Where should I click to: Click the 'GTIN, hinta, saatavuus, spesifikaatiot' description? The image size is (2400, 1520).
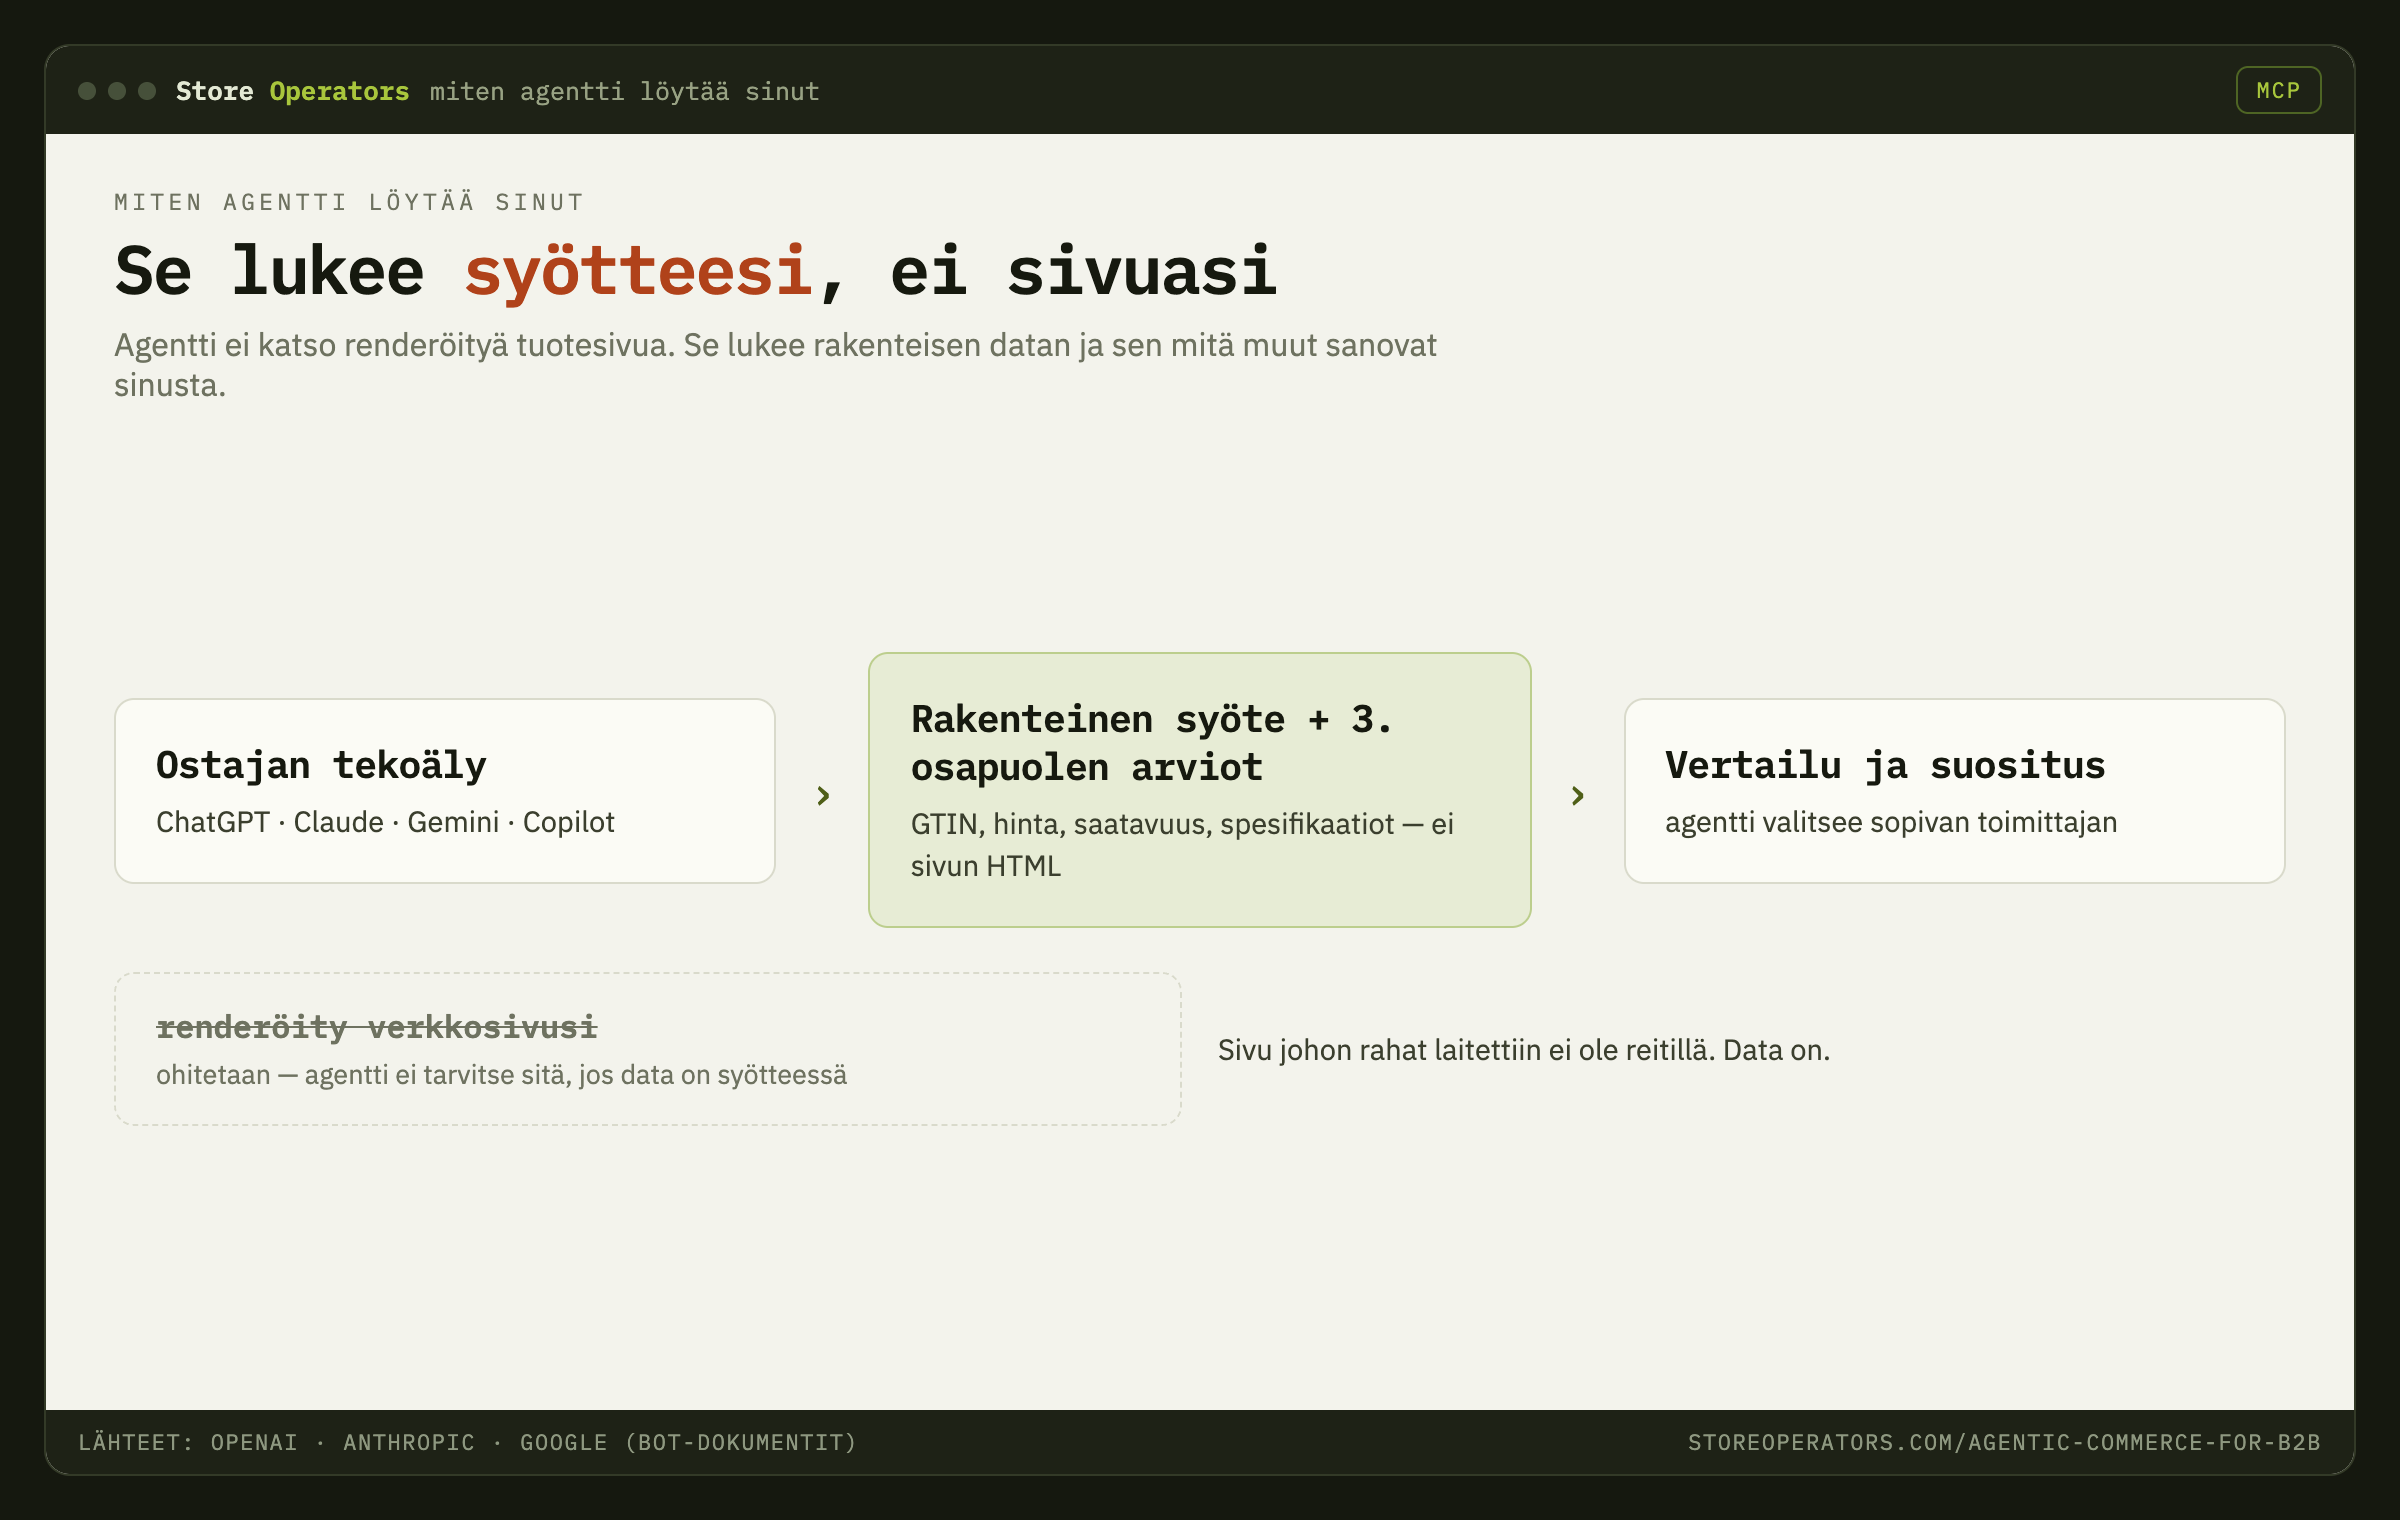[x=1182, y=845]
